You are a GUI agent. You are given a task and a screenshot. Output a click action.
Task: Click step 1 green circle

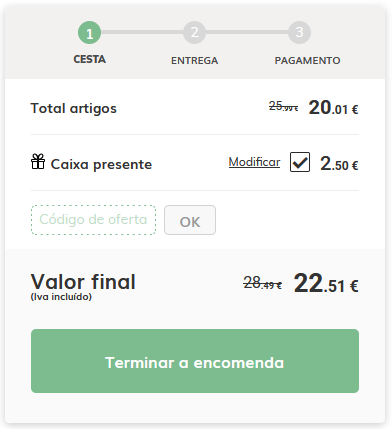point(89,33)
